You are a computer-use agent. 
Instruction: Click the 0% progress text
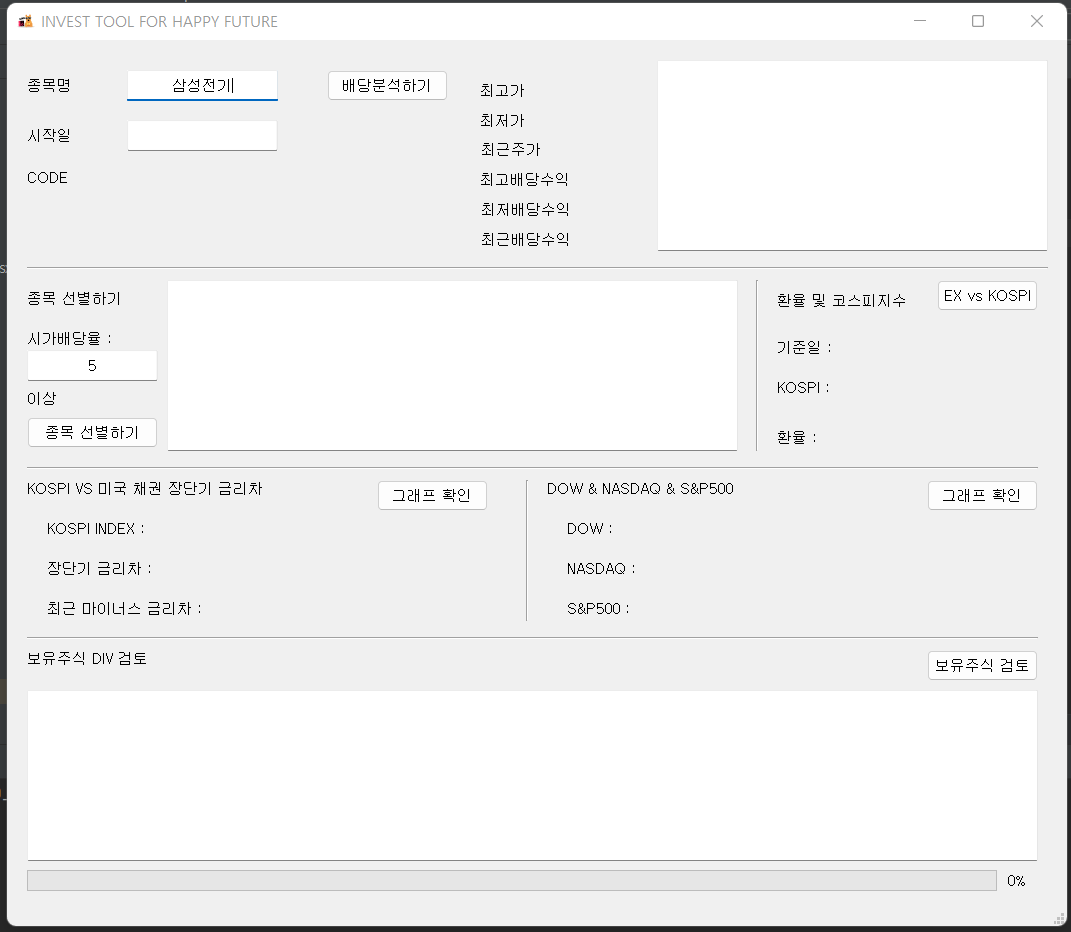tap(1016, 881)
